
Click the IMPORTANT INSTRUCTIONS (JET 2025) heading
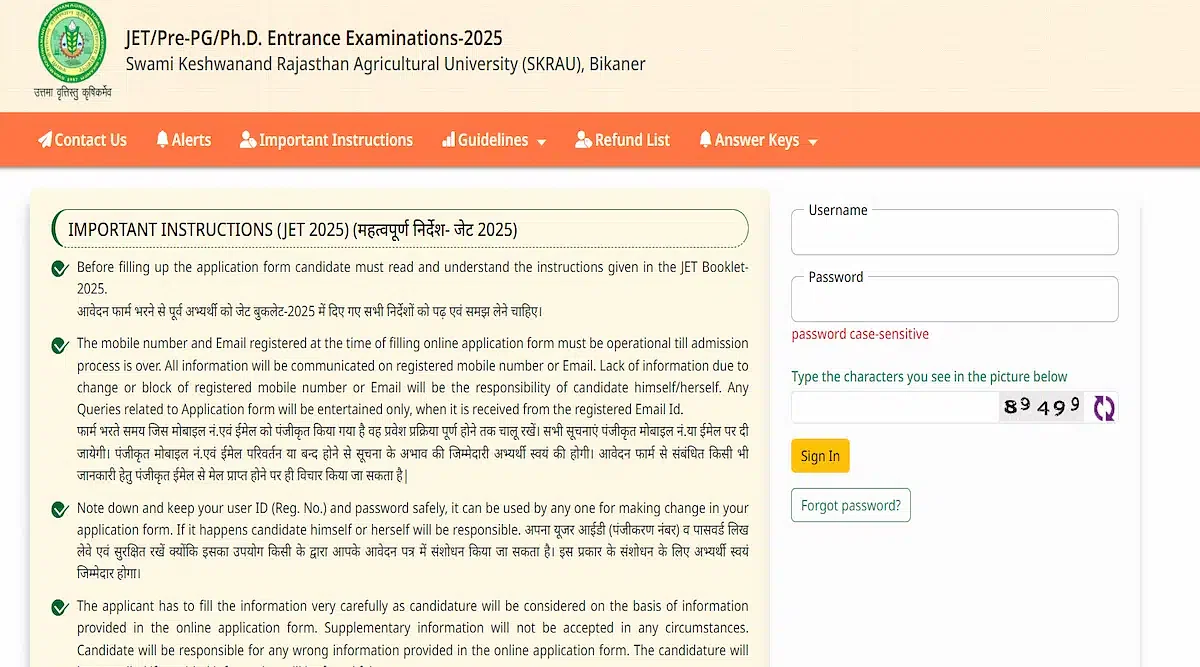[292, 229]
